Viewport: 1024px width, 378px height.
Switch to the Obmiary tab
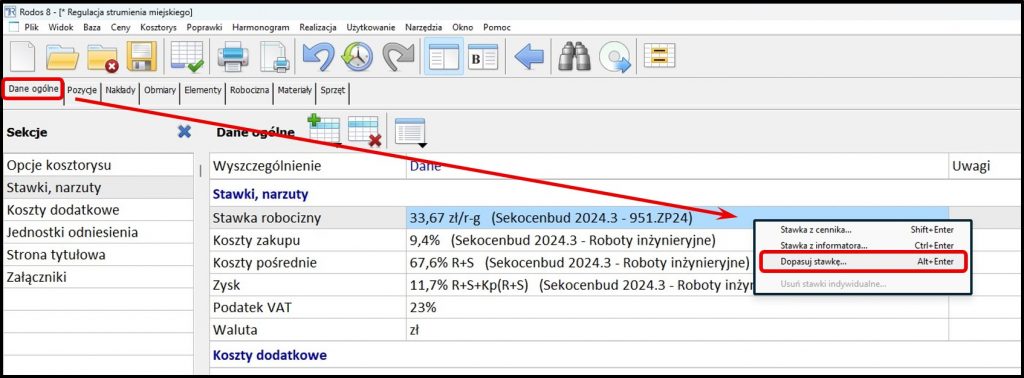[160, 90]
